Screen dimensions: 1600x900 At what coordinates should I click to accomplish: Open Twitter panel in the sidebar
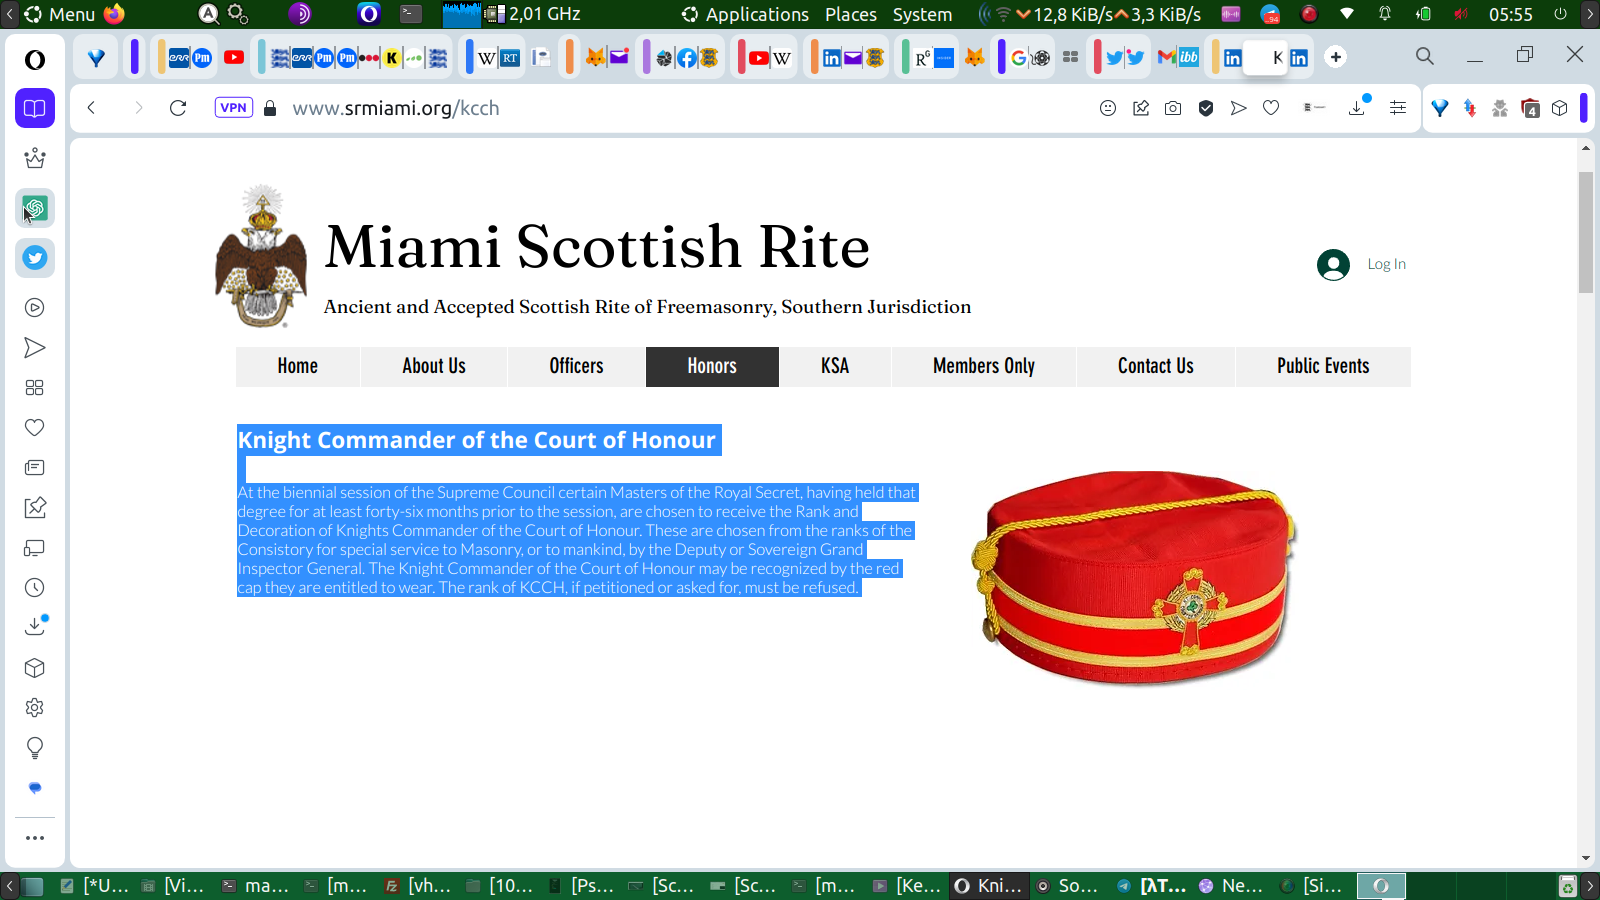(35, 258)
